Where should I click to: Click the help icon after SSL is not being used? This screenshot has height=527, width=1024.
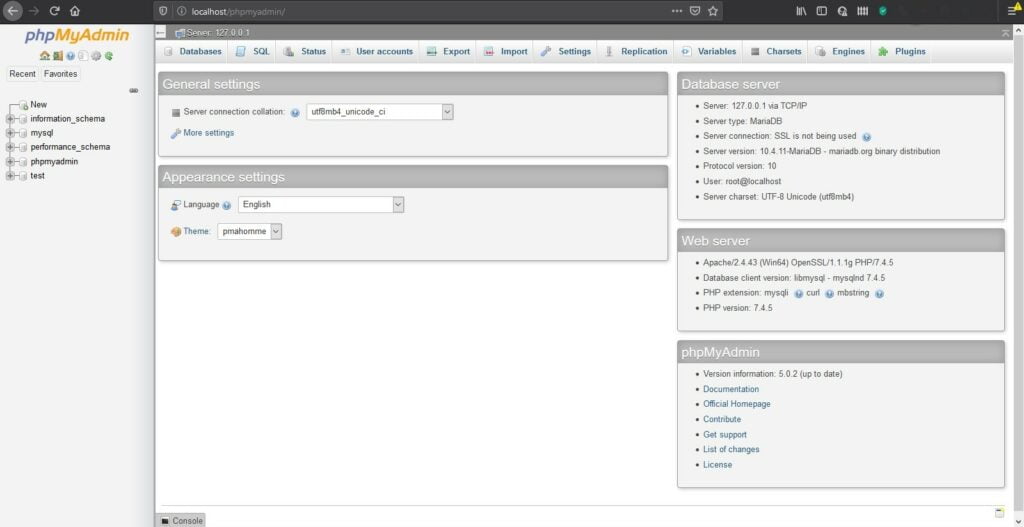coord(867,137)
